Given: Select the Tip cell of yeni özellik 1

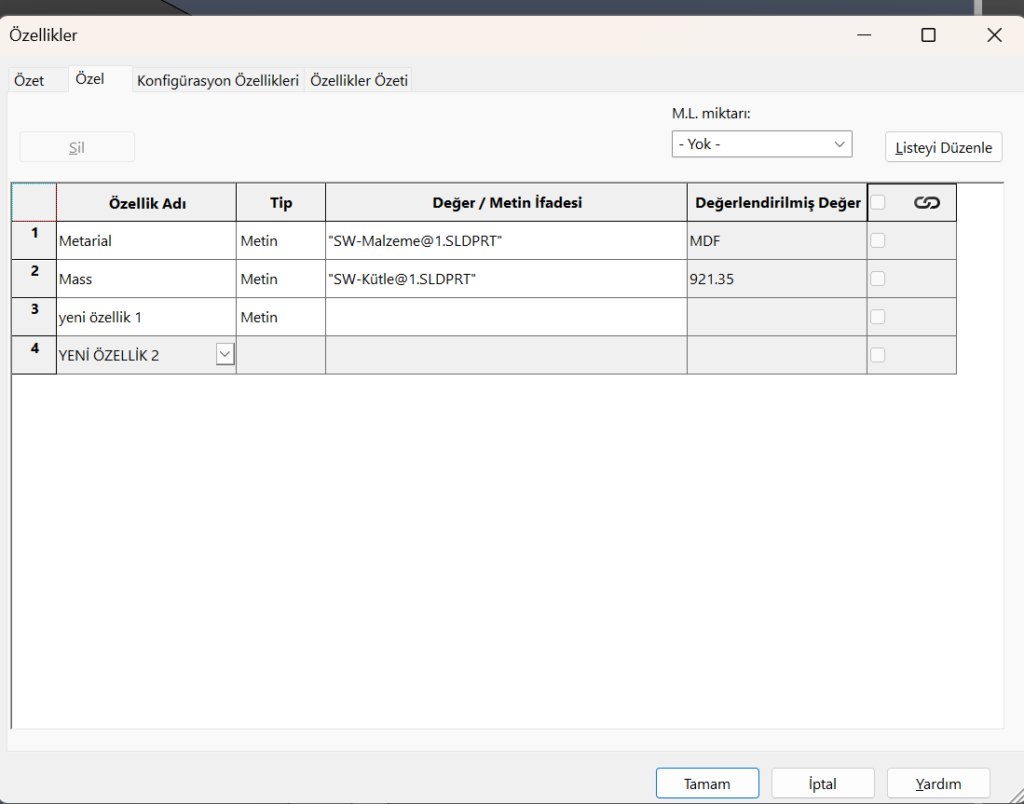Looking at the screenshot, I should coord(280,317).
